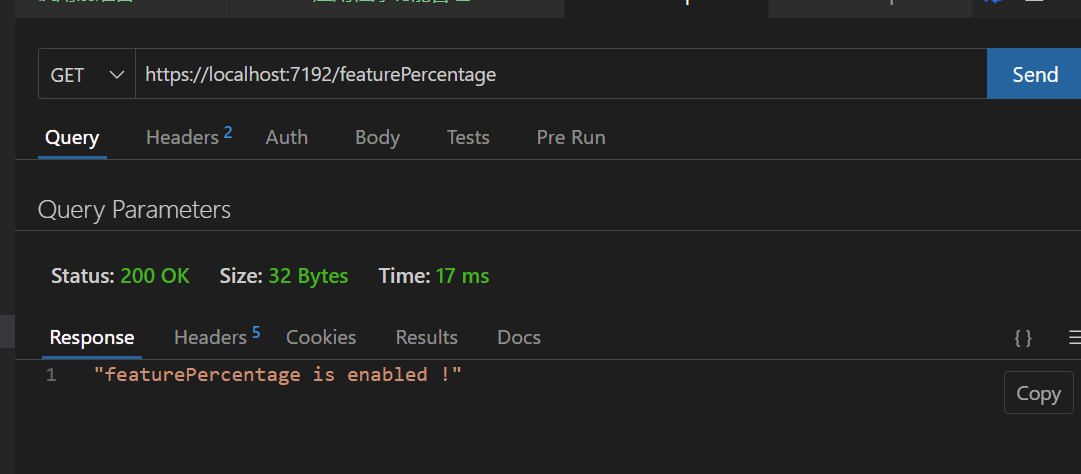This screenshot has width=1081, height=474.
Task: Open the Body tab
Action: (x=377, y=137)
